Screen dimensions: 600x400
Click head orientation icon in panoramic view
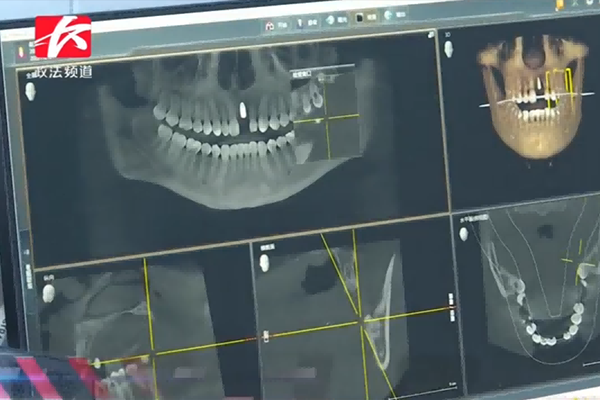click(30, 91)
